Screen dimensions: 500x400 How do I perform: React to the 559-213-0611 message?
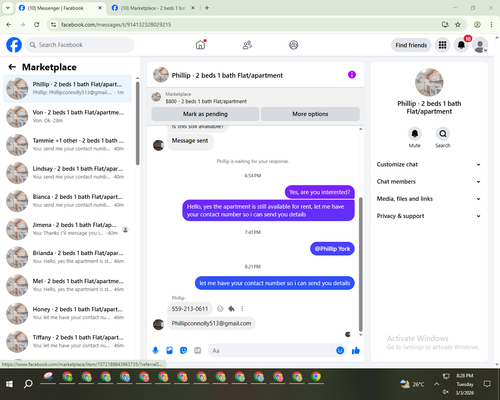pos(220,309)
